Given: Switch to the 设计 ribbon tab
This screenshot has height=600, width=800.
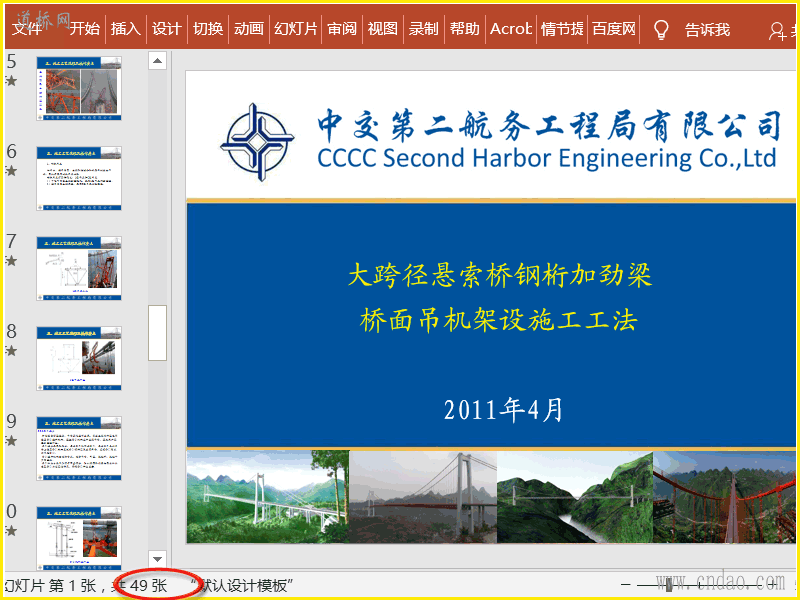Looking at the screenshot, I should (x=167, y=29).
